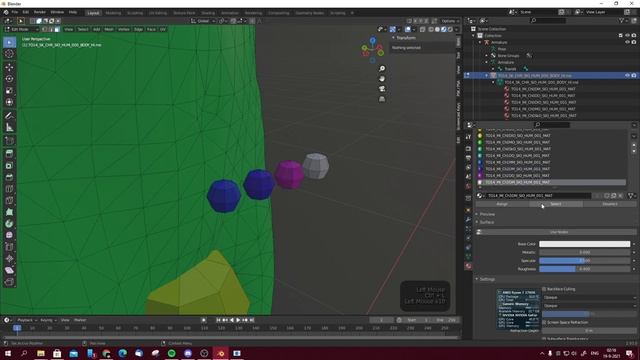Toggle visibility eye of Collection in outliner
640x360 pixels.
point(627,36)
